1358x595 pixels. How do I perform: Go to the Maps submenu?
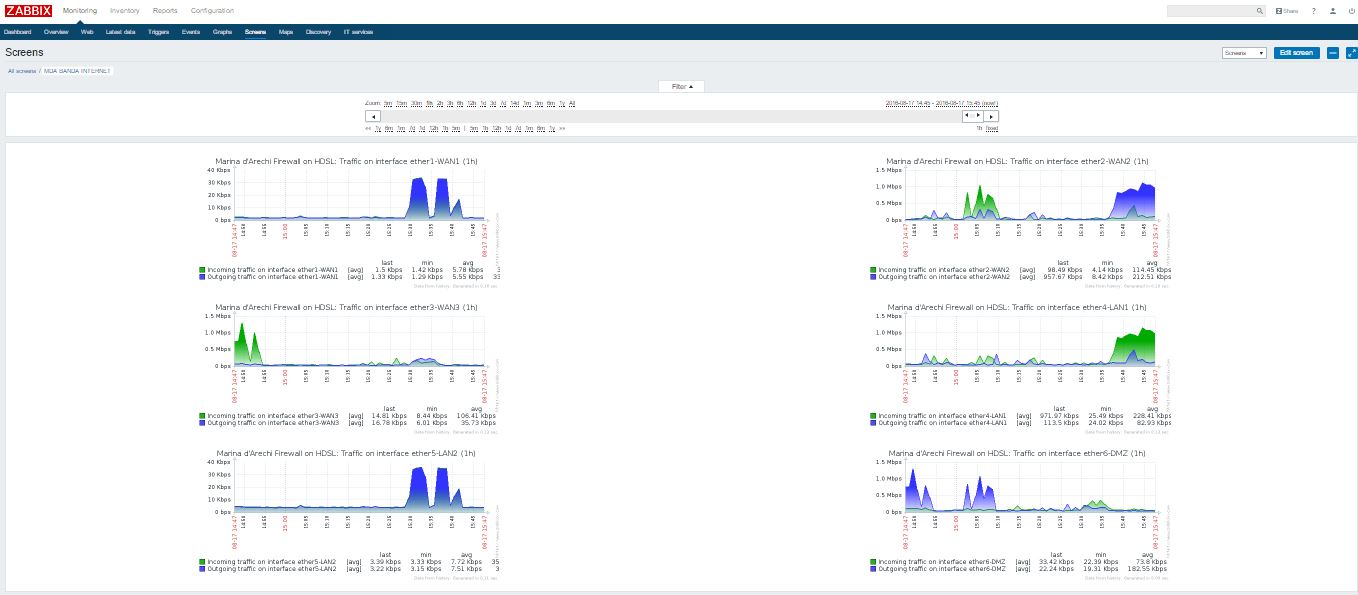tap(286, 32)
